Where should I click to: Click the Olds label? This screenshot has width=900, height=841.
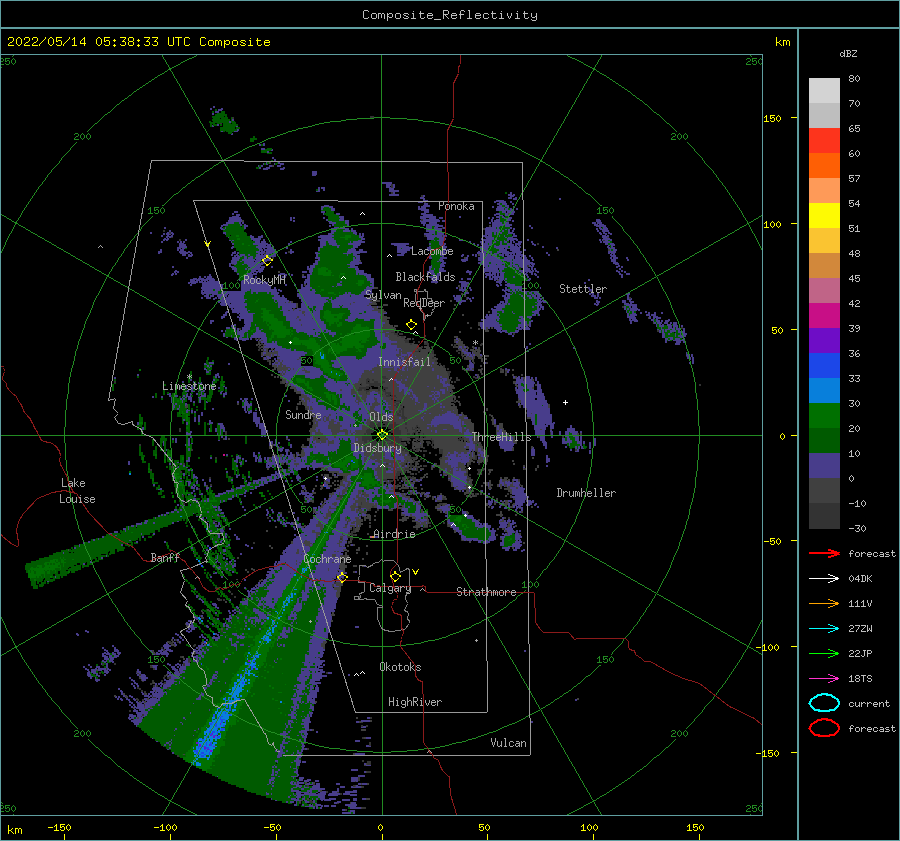(x=381, y=416)
